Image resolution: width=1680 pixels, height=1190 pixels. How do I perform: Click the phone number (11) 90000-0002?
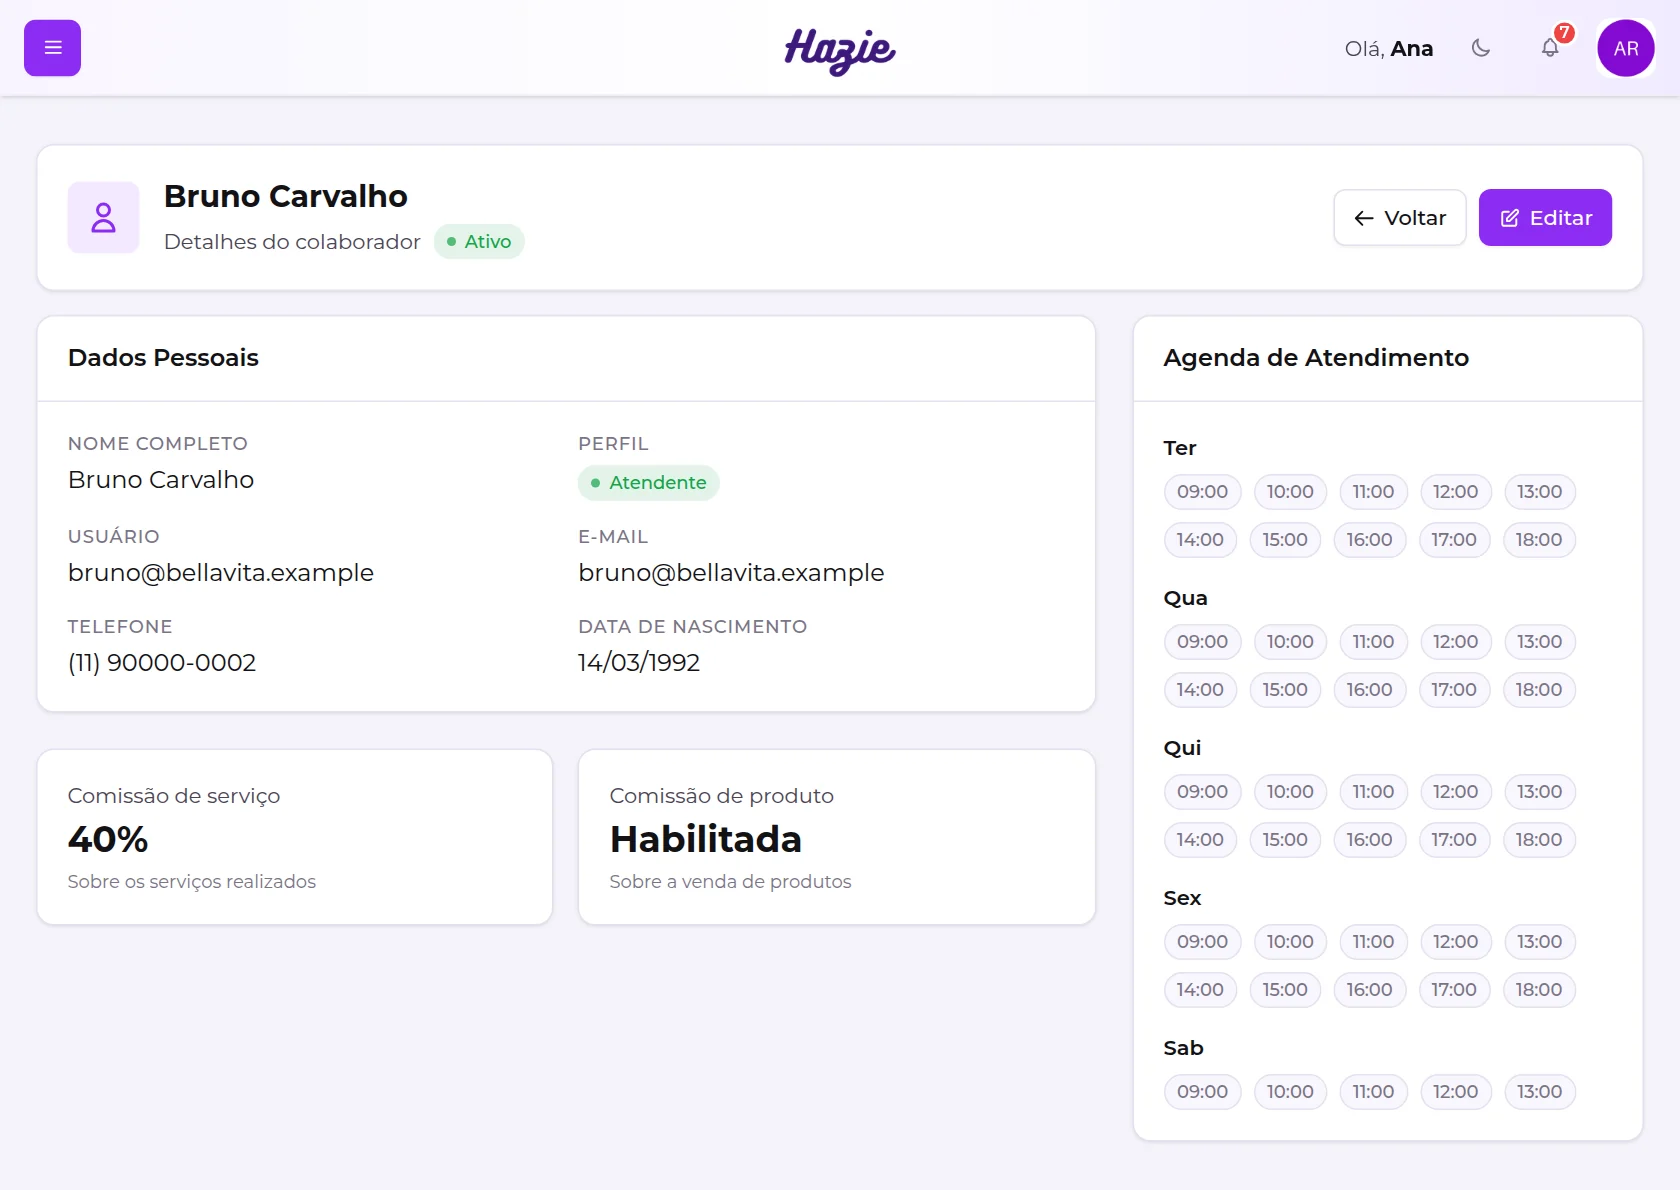(x=162, y=662)
